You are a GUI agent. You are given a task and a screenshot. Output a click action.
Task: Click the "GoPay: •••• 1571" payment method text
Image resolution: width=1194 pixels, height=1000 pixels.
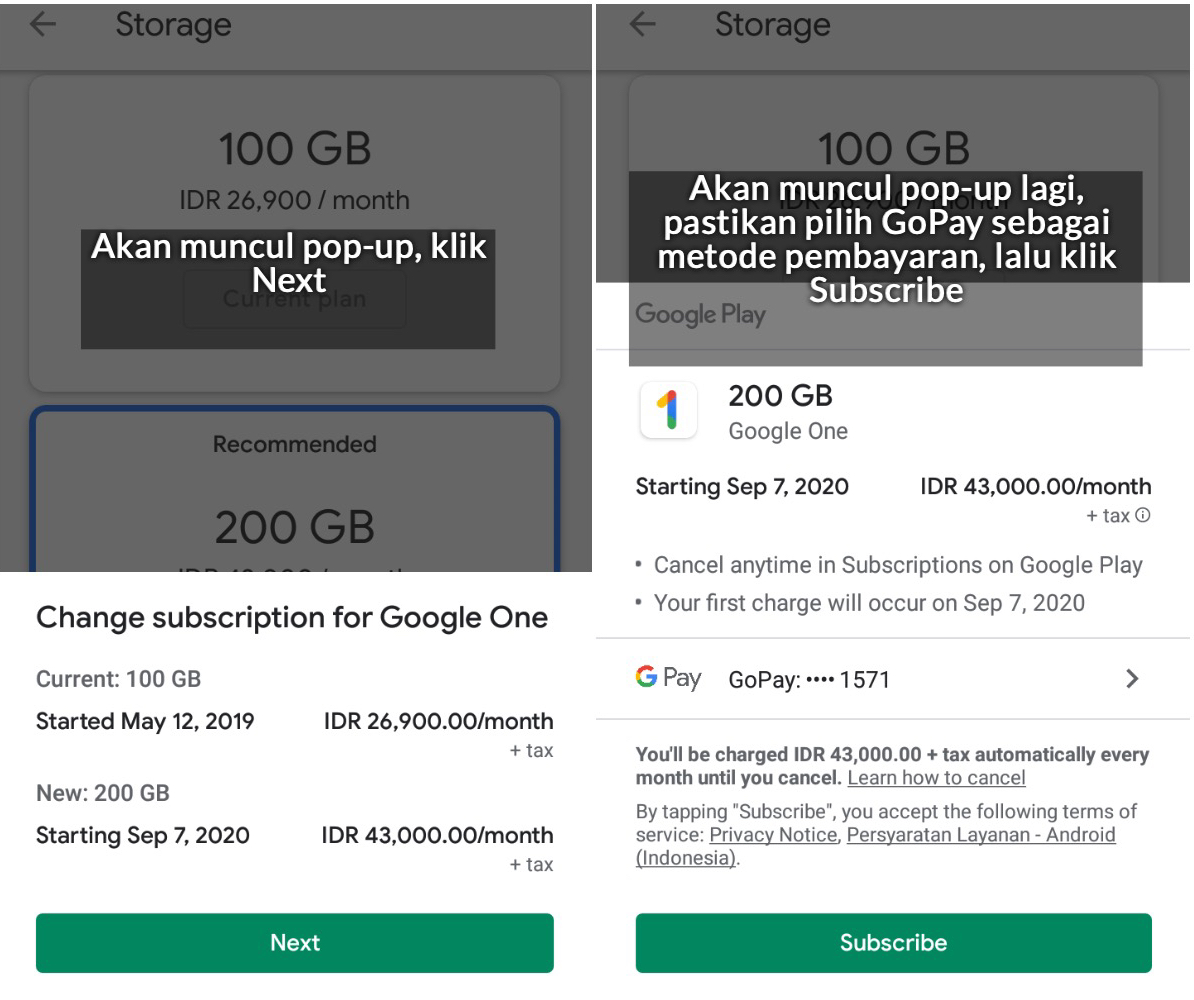[x=809, y=680]
